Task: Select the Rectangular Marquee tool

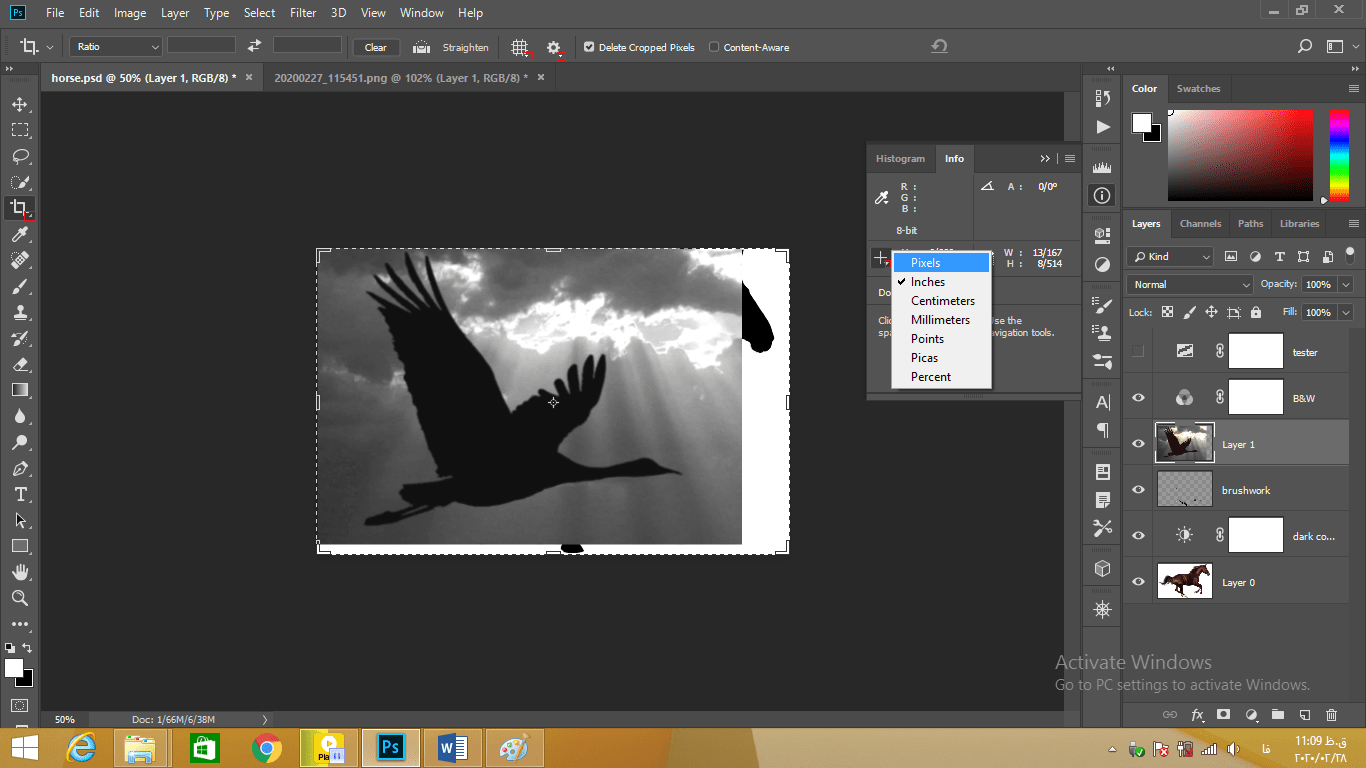Action: pyautogui.click(x=20, y=130)
